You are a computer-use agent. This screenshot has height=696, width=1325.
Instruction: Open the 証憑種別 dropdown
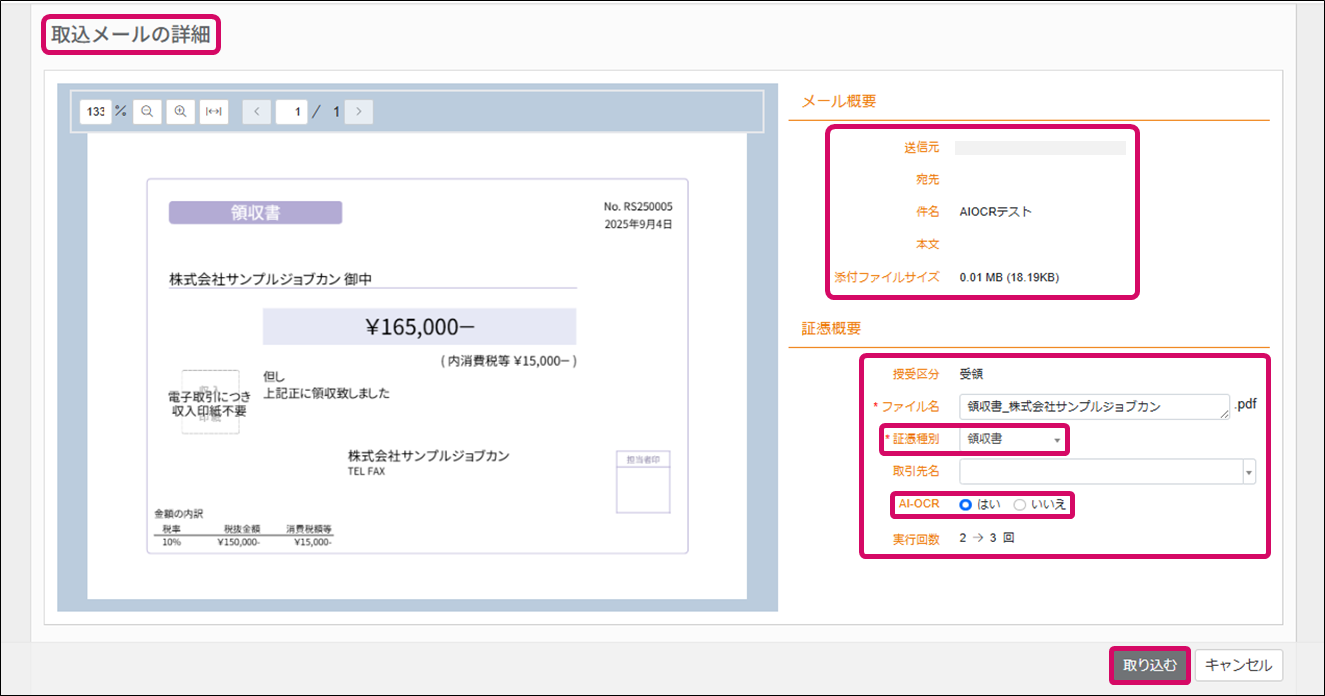click(1012, 439)
